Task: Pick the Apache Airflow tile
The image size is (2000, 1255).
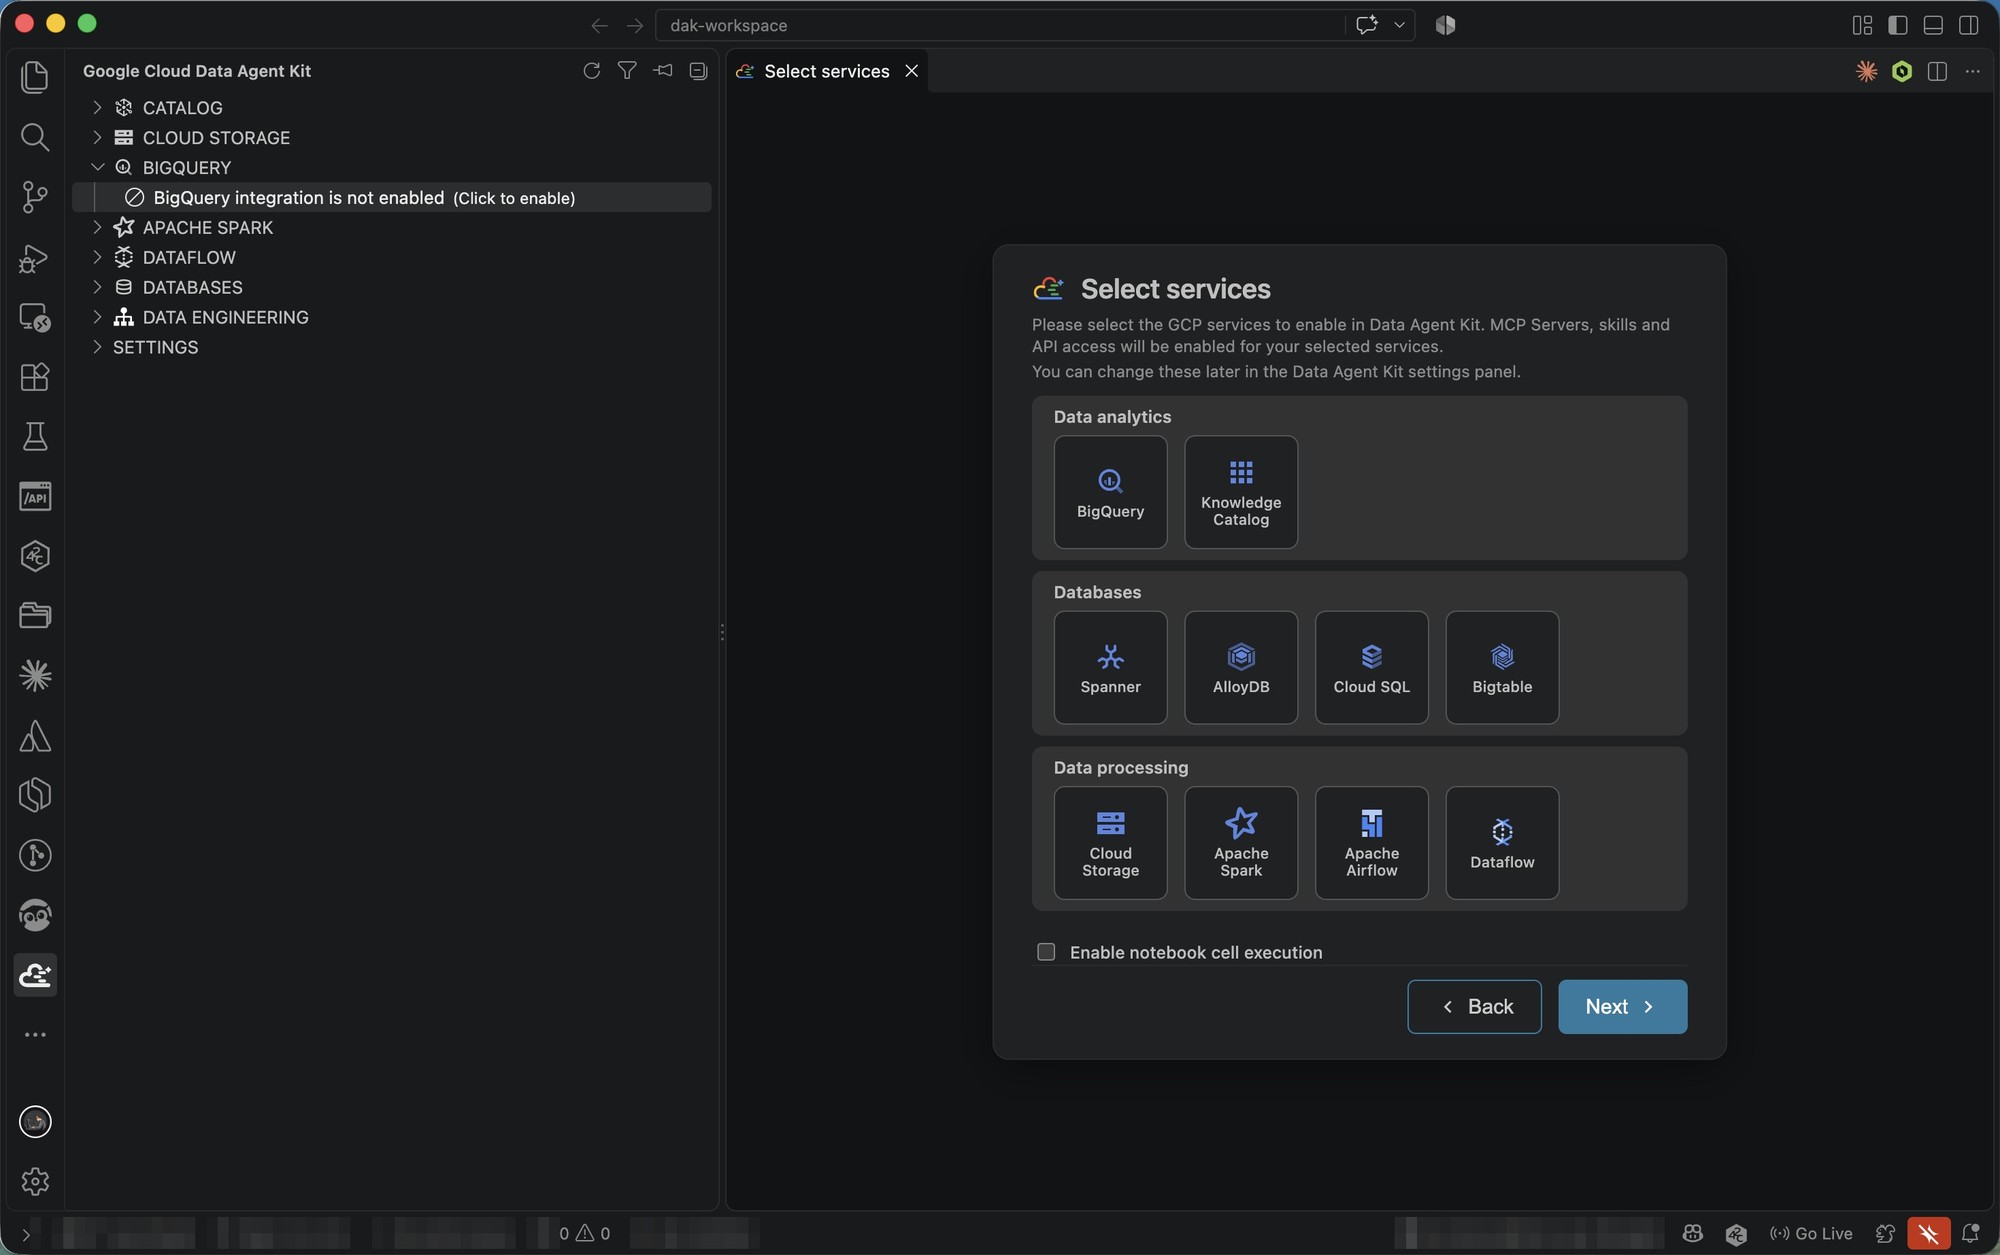Action: (x=1372, y=843)
